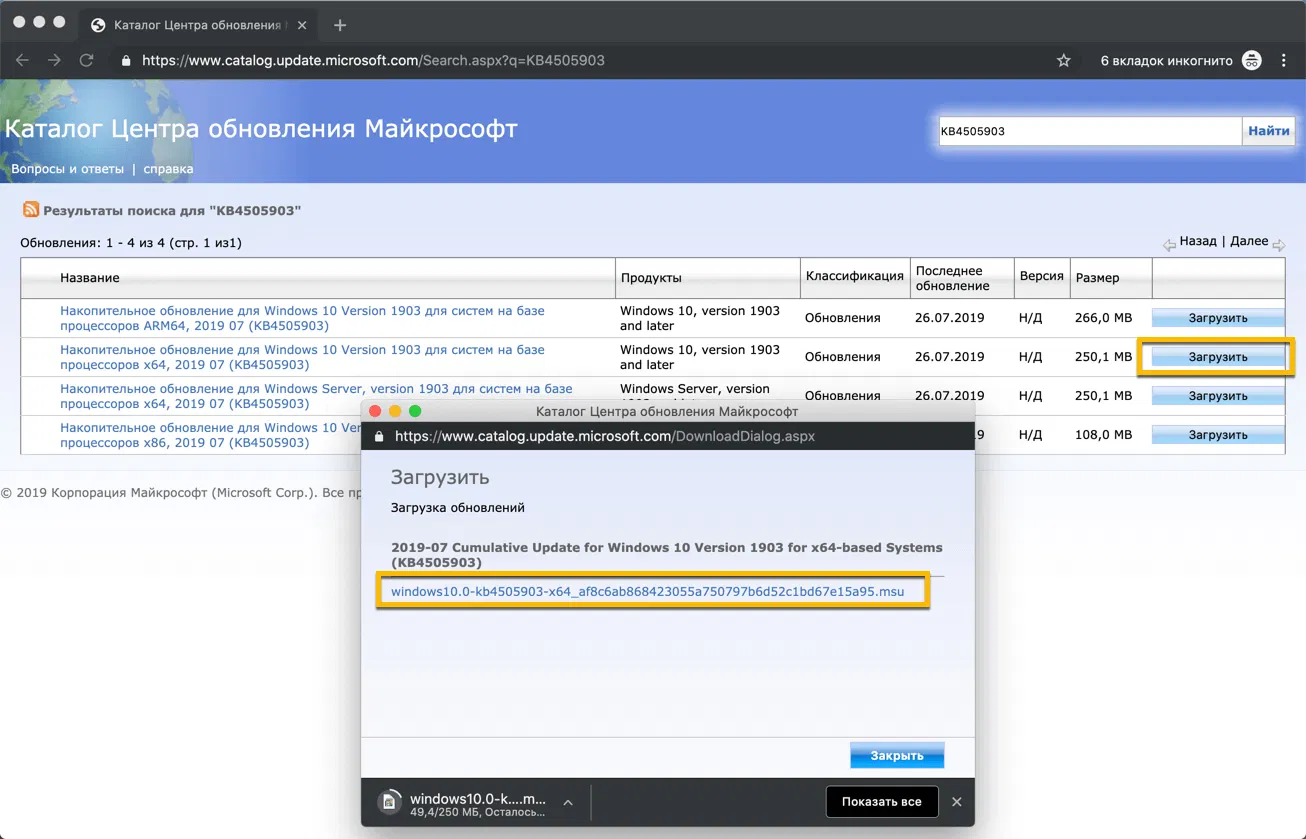Reload the page with the refresh icon
Image resolution: width=1306 pixels, height=839 pixels.
coord(87,60)
